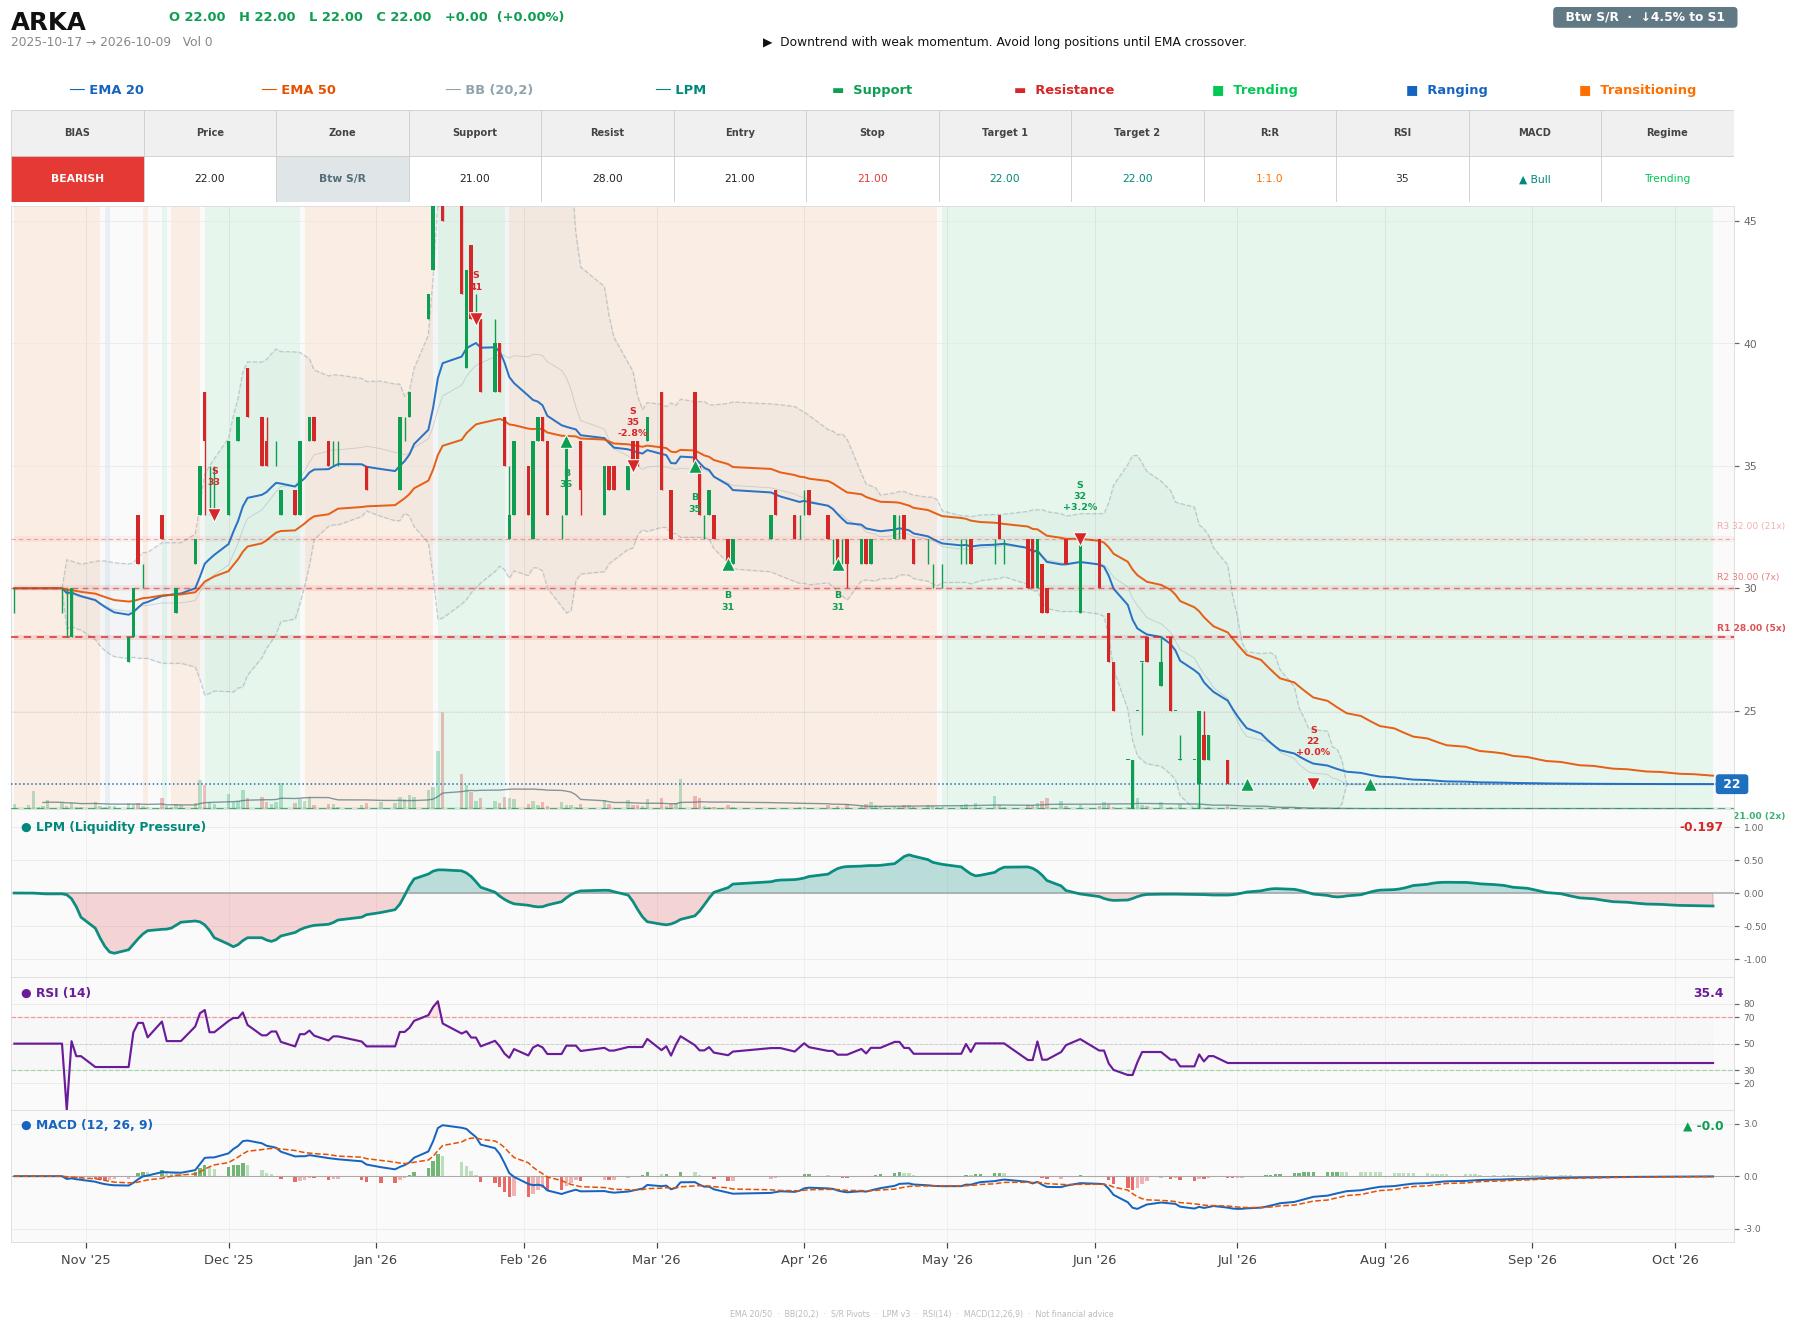Viewport: 1797px width, 1330px height.
Task: Select the Transitioning legend entry
Action: pyautogui.click(x=1638, y=90)
